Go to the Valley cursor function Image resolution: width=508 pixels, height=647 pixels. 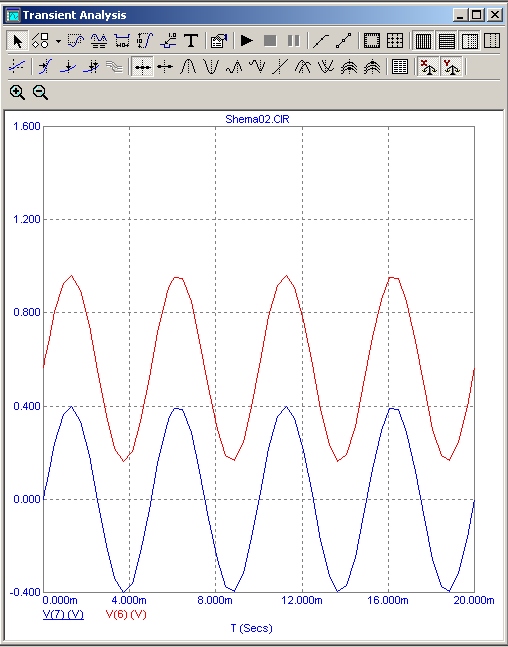tap(211, 66)
